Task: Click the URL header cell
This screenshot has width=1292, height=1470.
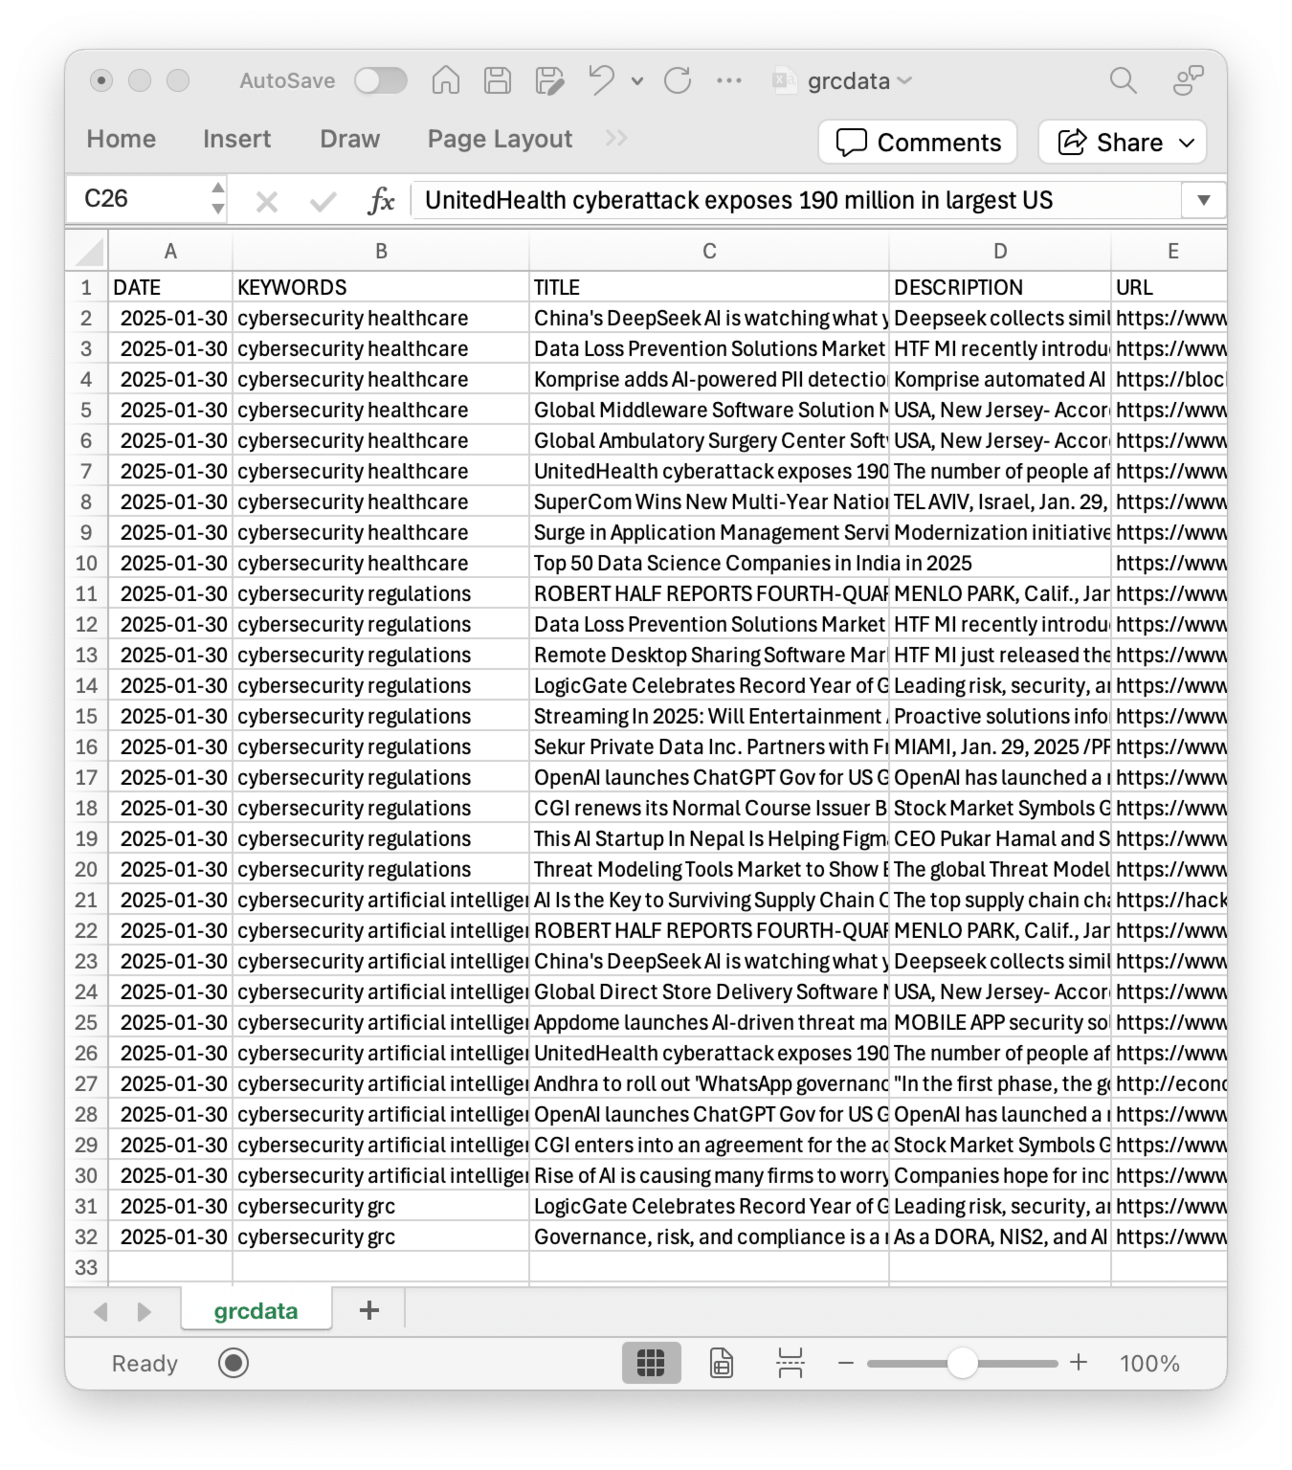Action: [1169, 288]
